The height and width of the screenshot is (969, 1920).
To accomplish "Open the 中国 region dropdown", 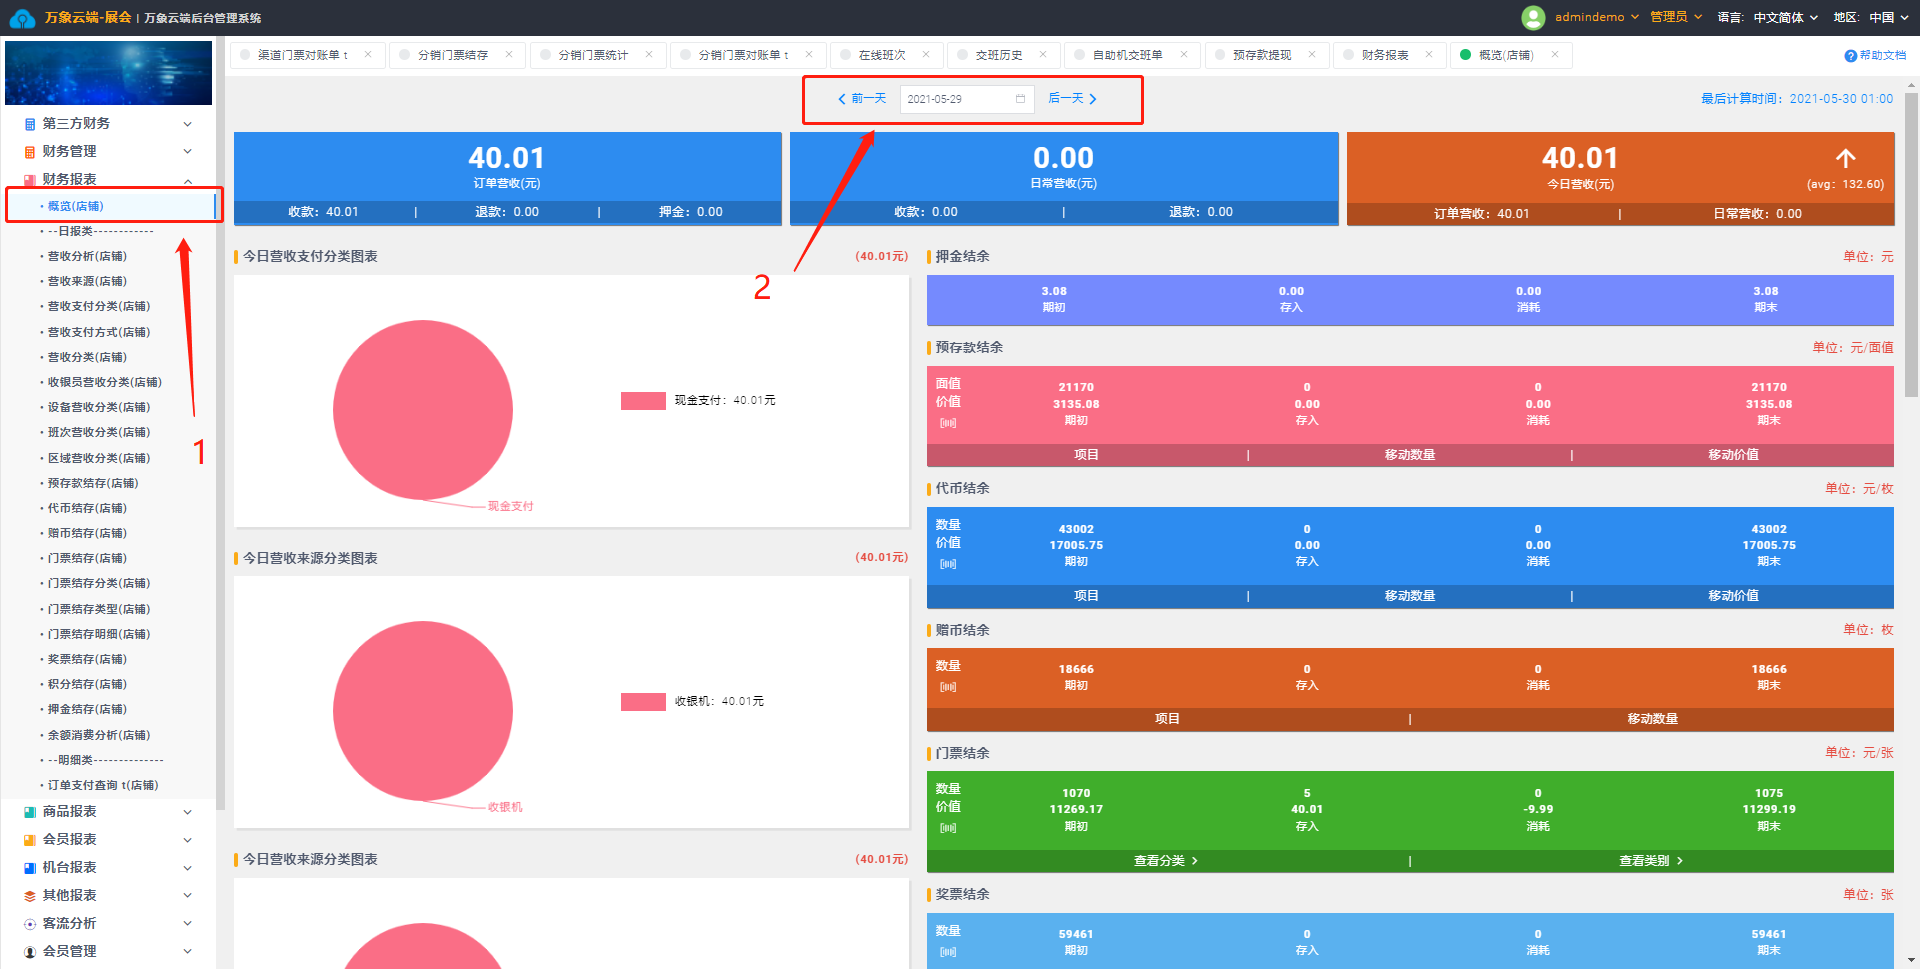I will (x=1889, y=17).
